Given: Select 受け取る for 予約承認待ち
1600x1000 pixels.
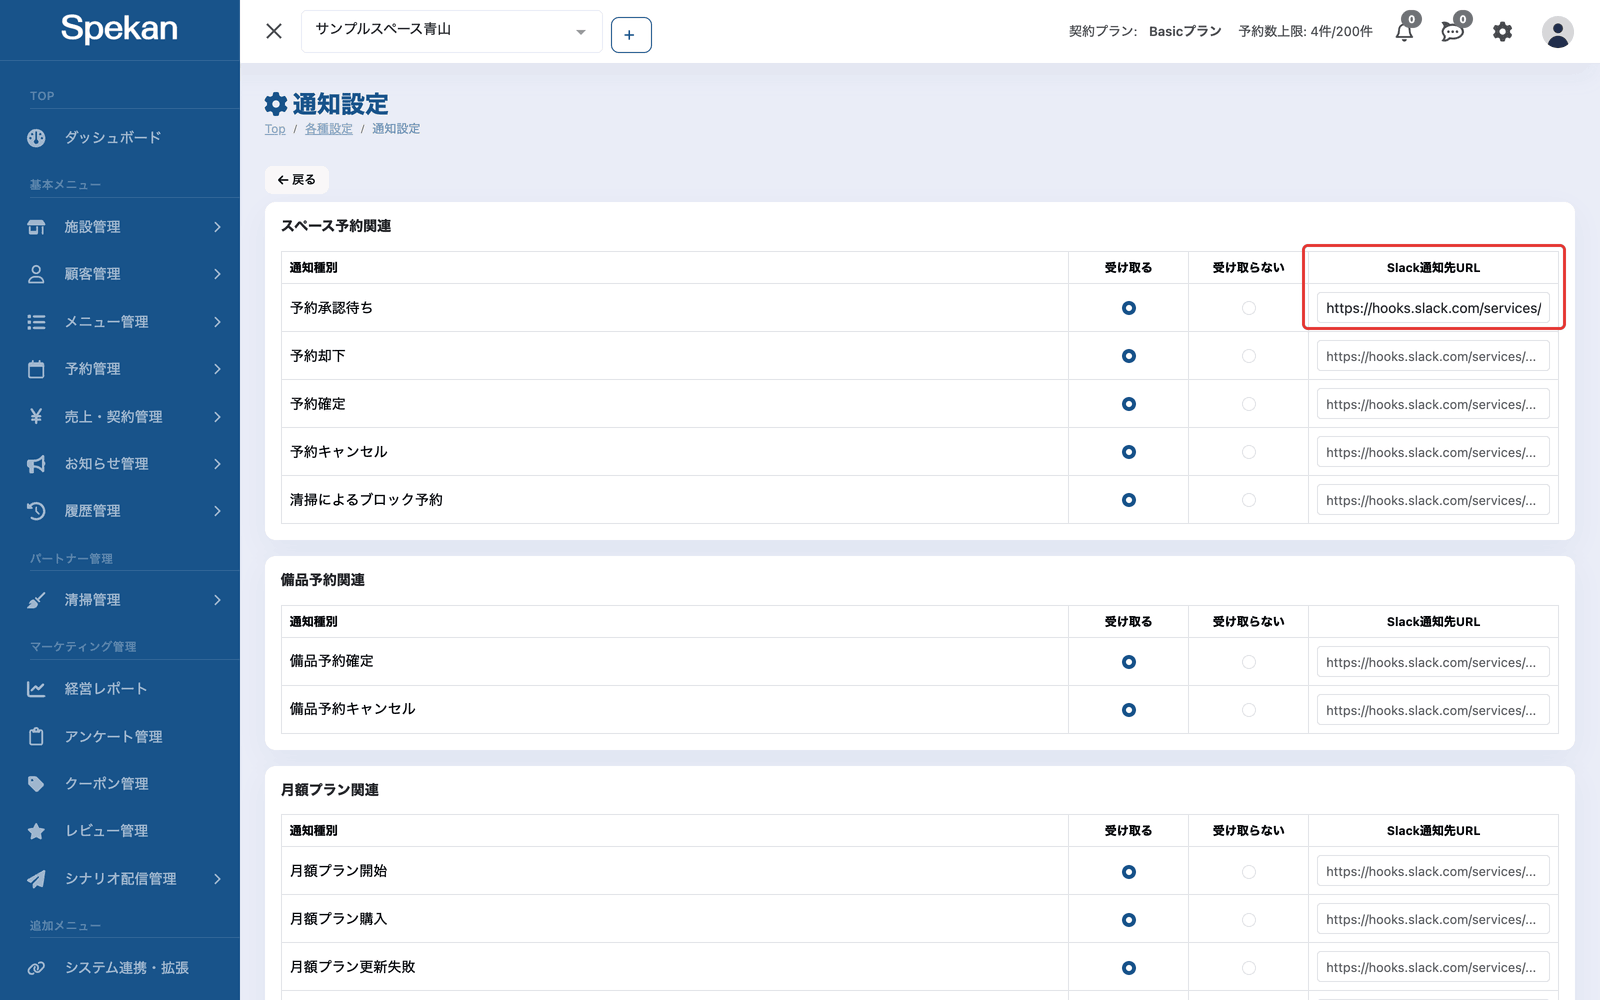Looking at the screenshot, I should click(1128, 308).
